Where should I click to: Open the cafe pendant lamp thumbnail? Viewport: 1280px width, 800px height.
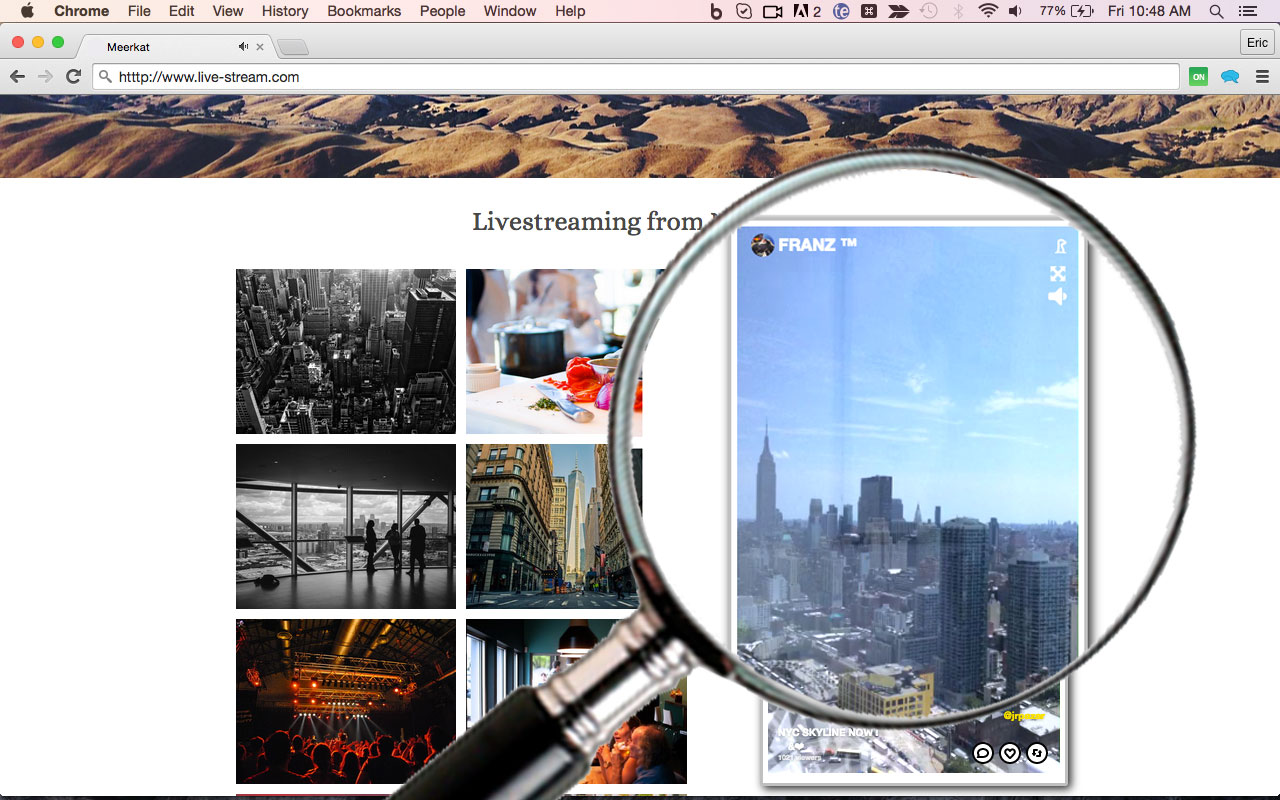[576, 701]
